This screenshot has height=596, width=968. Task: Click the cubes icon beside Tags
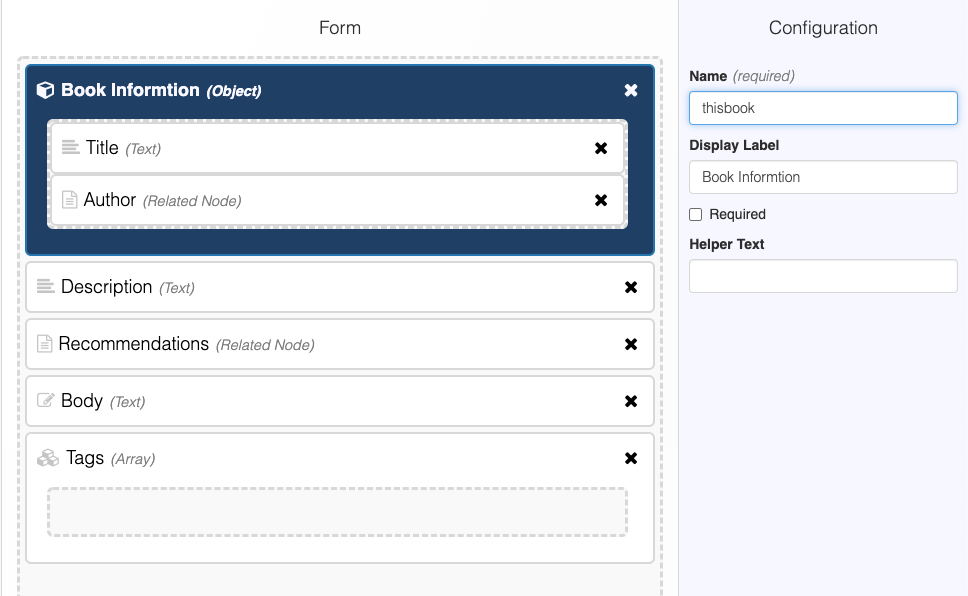tap(48, 458)
